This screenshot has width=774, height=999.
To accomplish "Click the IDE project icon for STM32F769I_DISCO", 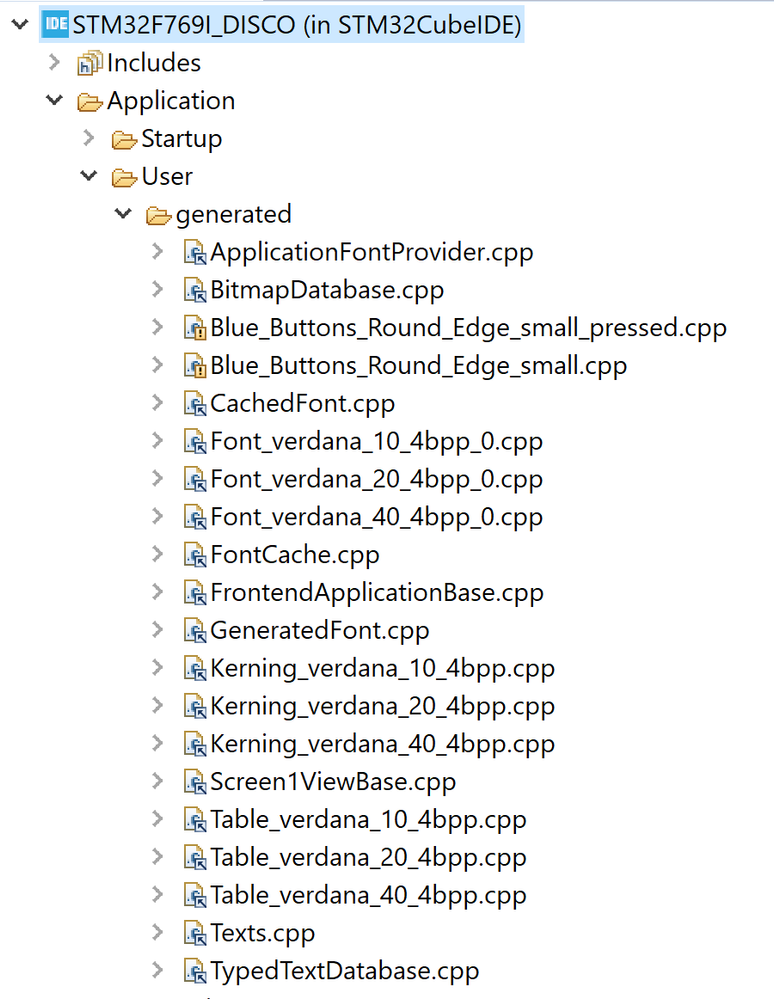I will click(56, 25).
